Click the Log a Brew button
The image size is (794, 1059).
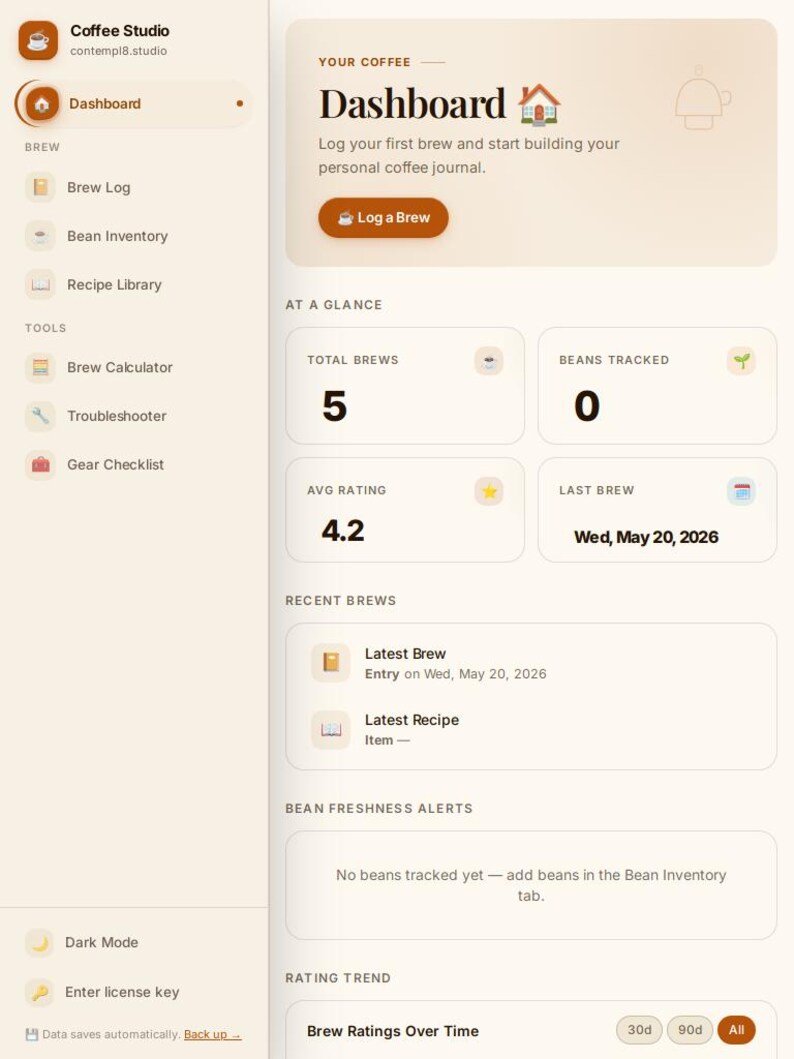coord(383,217)
